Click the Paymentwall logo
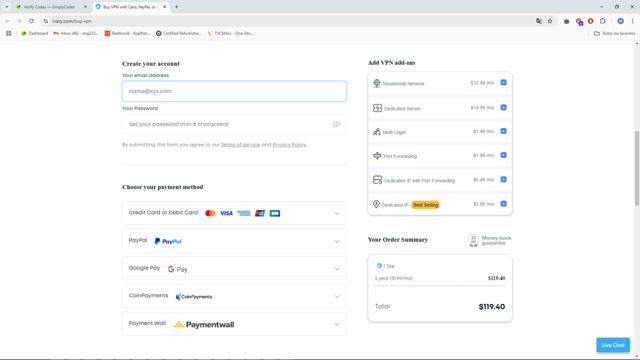The height and width of the screenshot is (360, 640). tap(204, 324)
